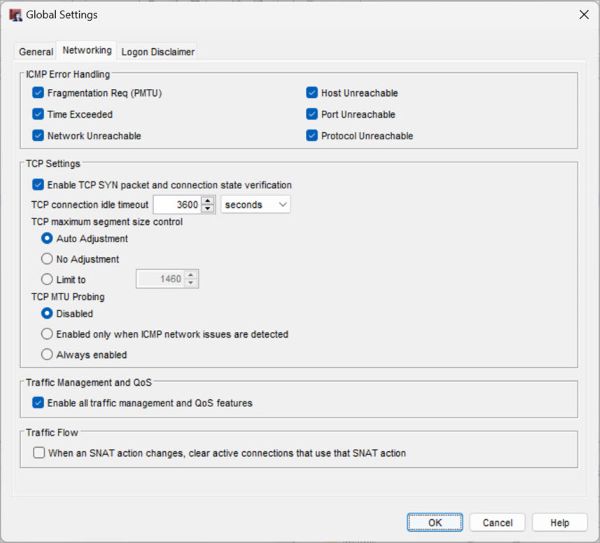
Task: Toggle the Time Exceeded checkbox
Action: point(39,114)
